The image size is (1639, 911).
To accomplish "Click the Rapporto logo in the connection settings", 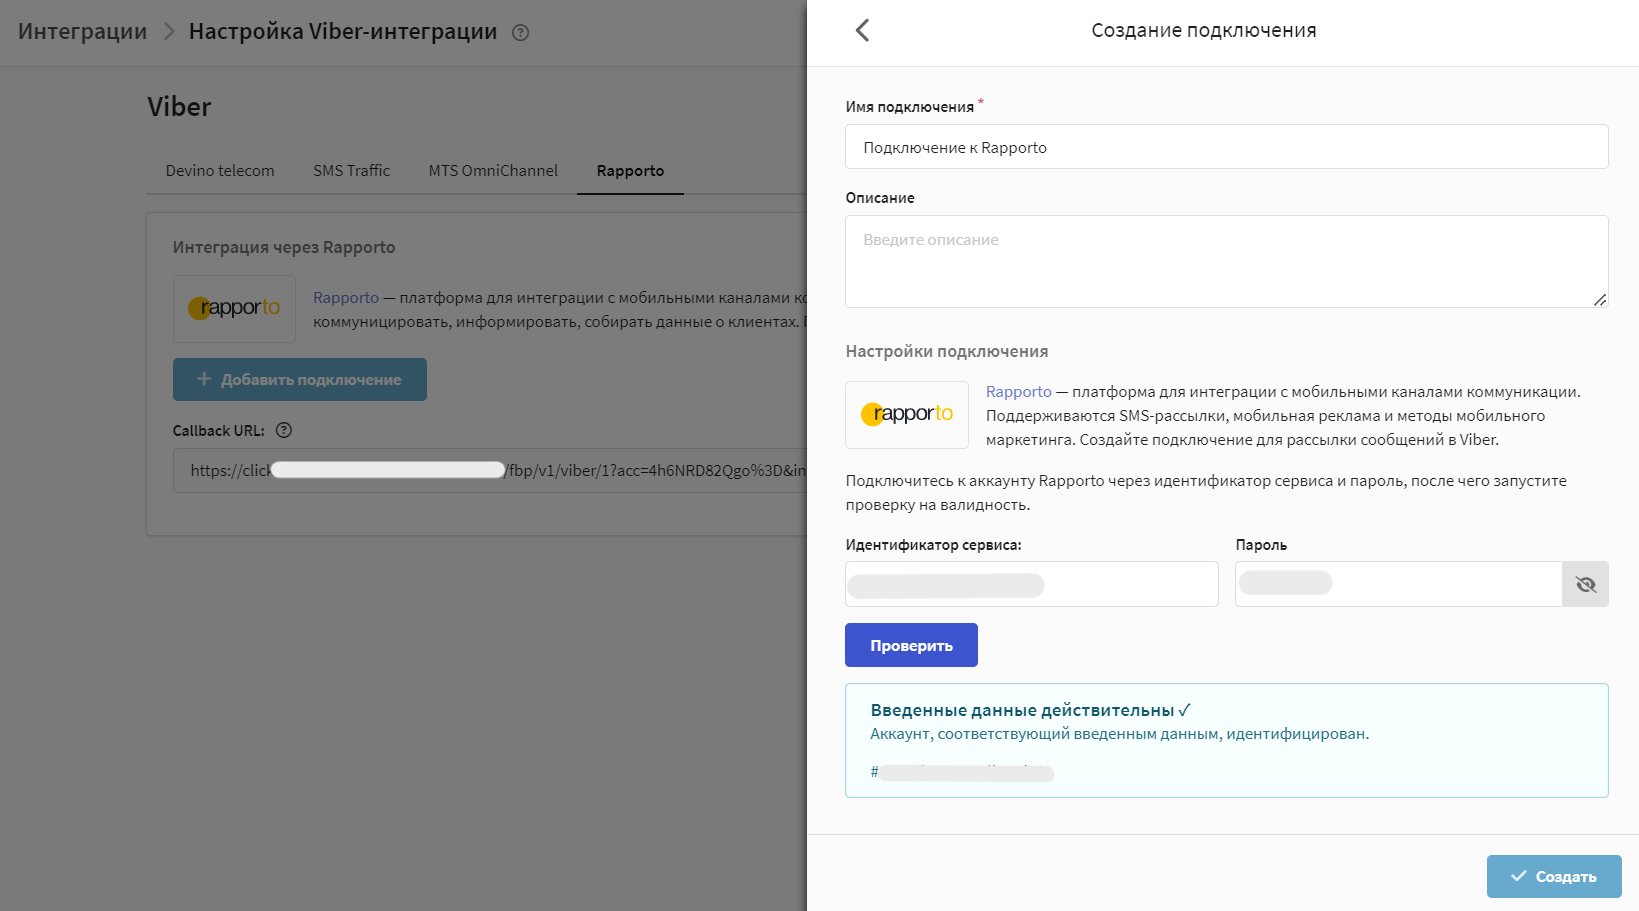I will (906, 414).
